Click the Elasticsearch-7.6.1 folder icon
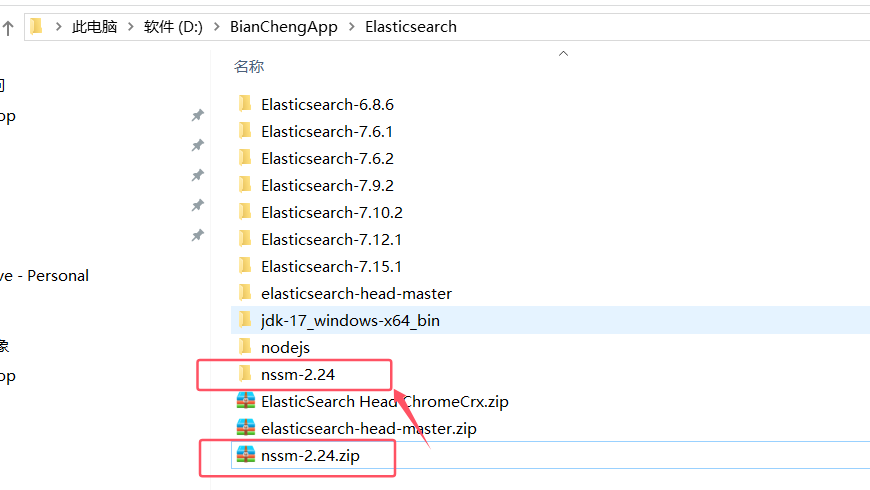Viewport: 870px width, 490px height. (245, 131)
